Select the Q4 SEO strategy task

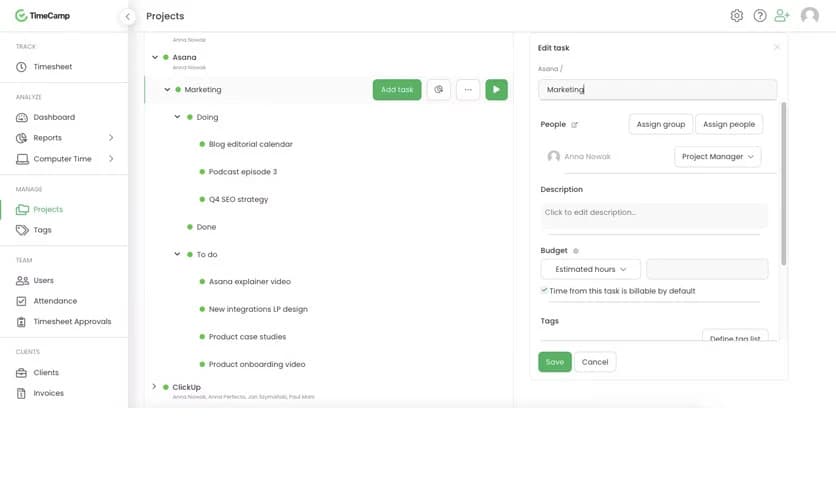(238, 199)
